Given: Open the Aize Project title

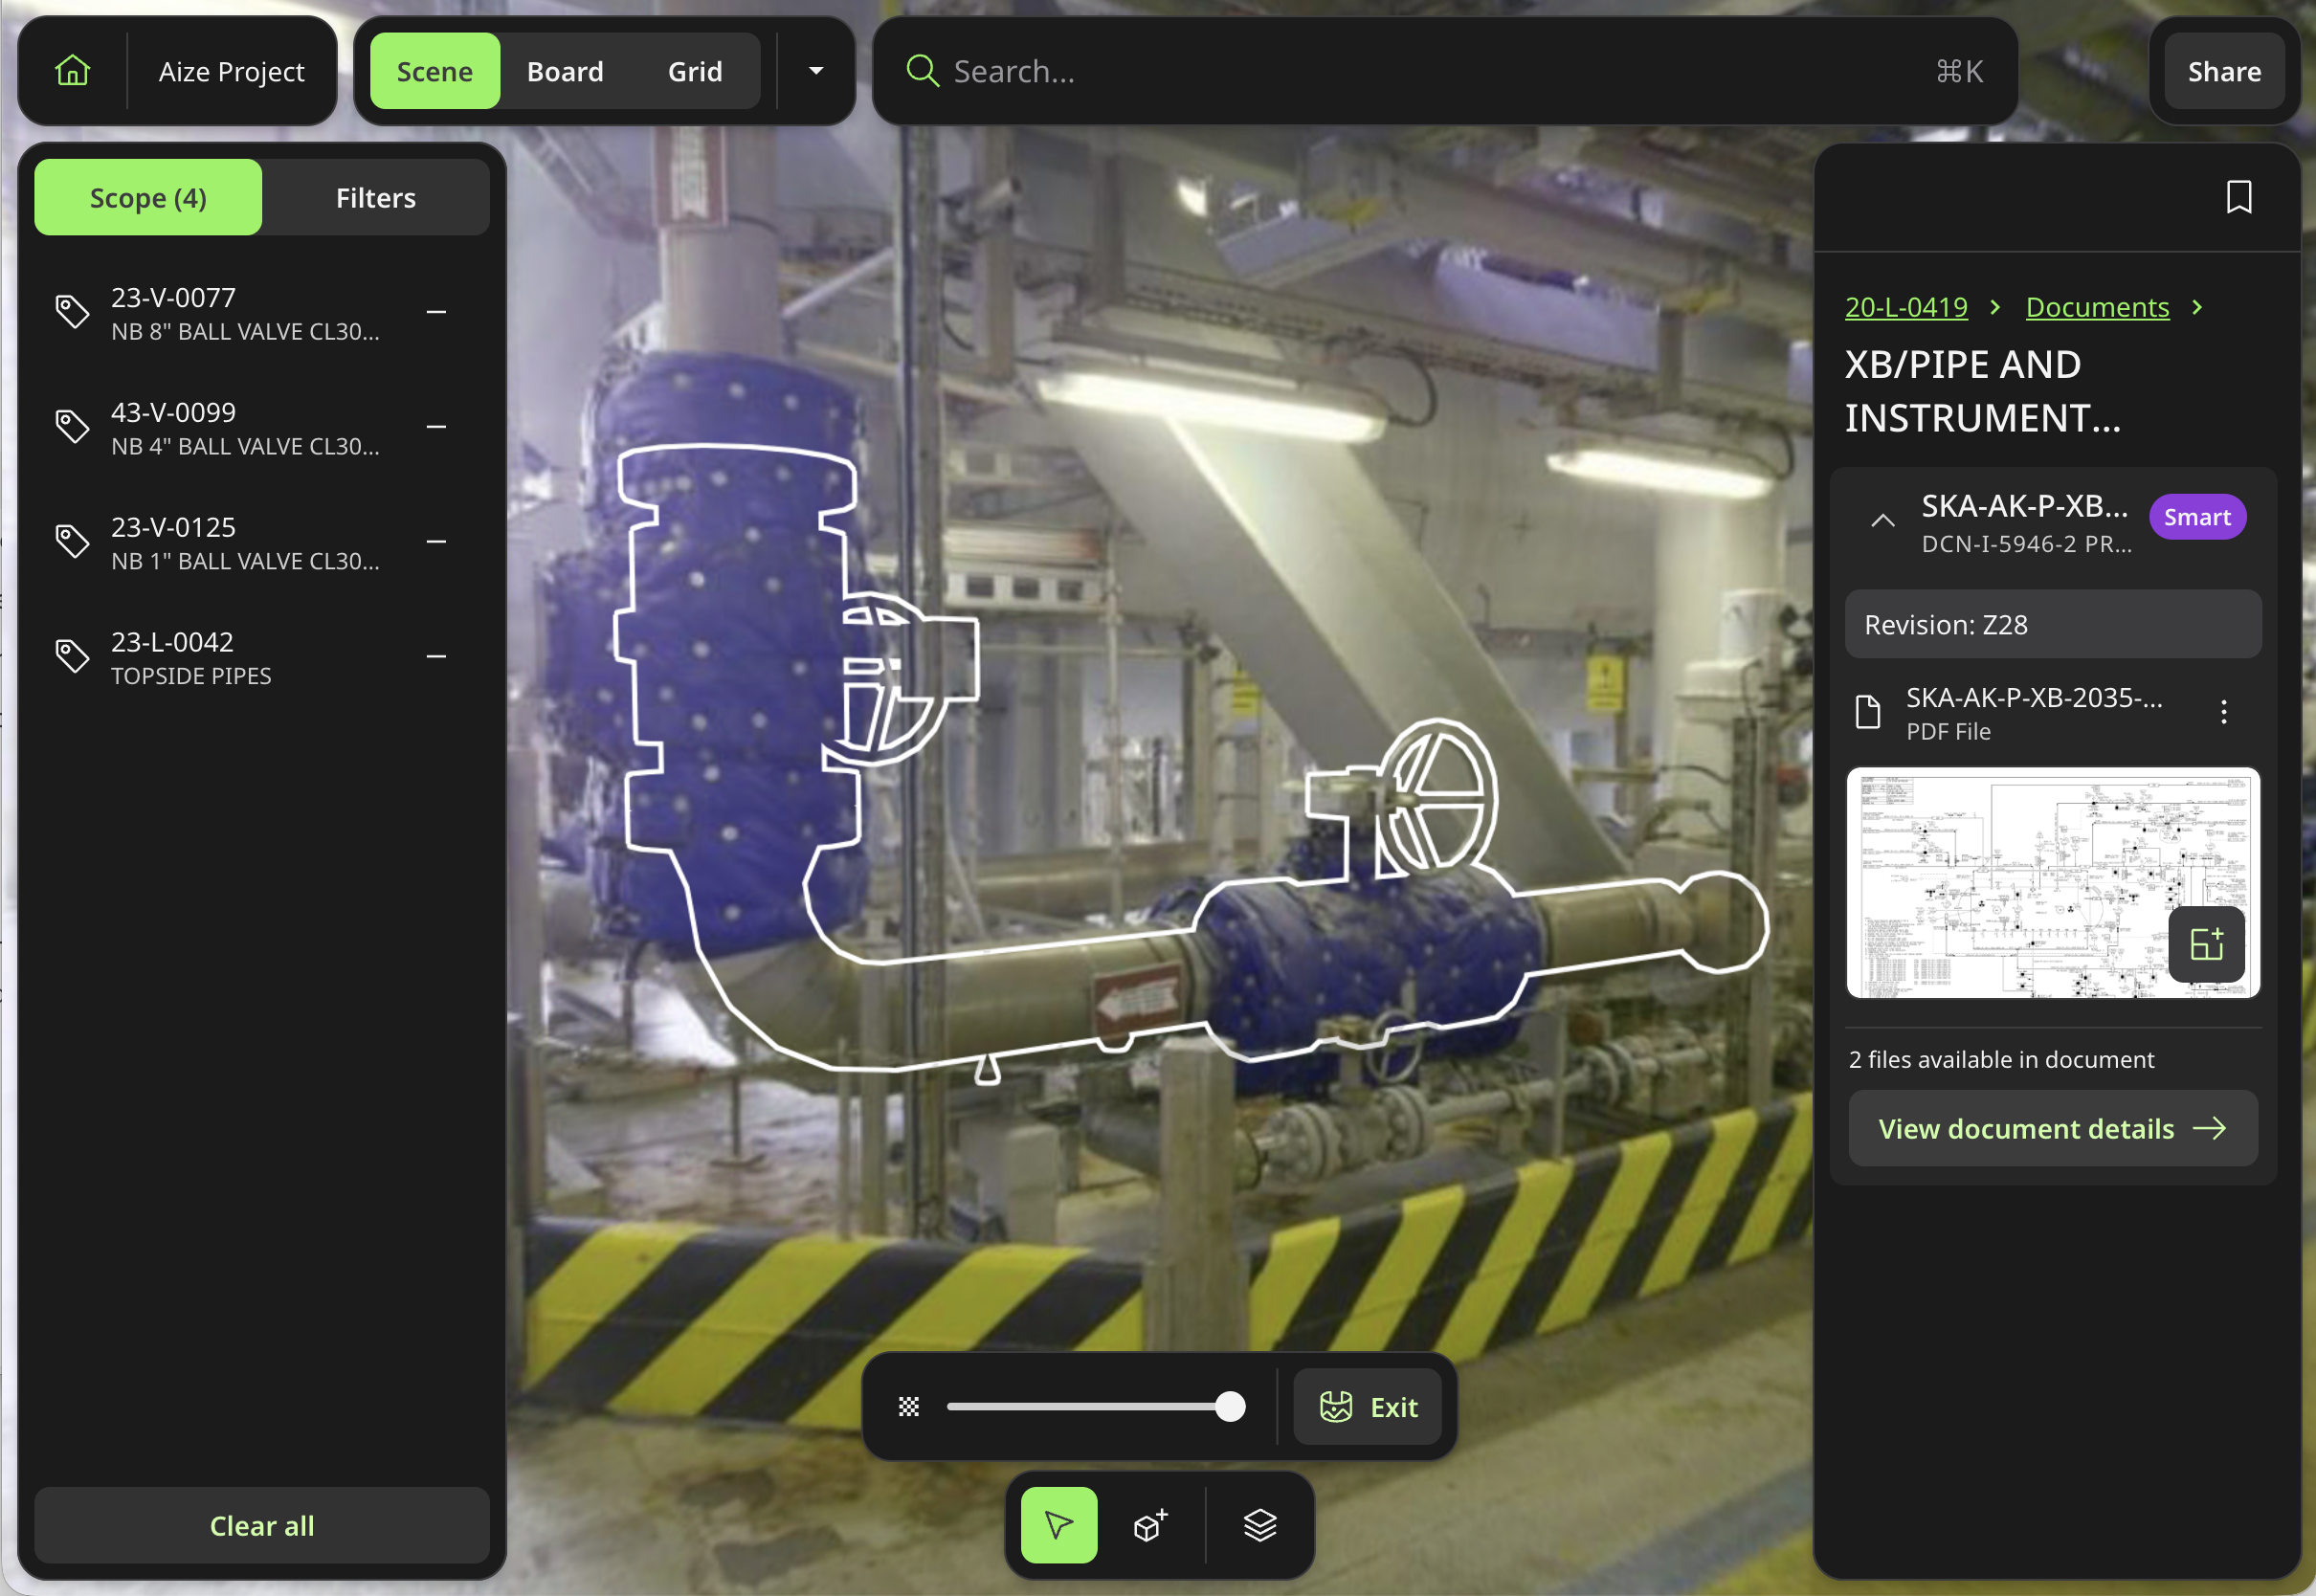Looking at the screenshot, I should coord(231,72).
